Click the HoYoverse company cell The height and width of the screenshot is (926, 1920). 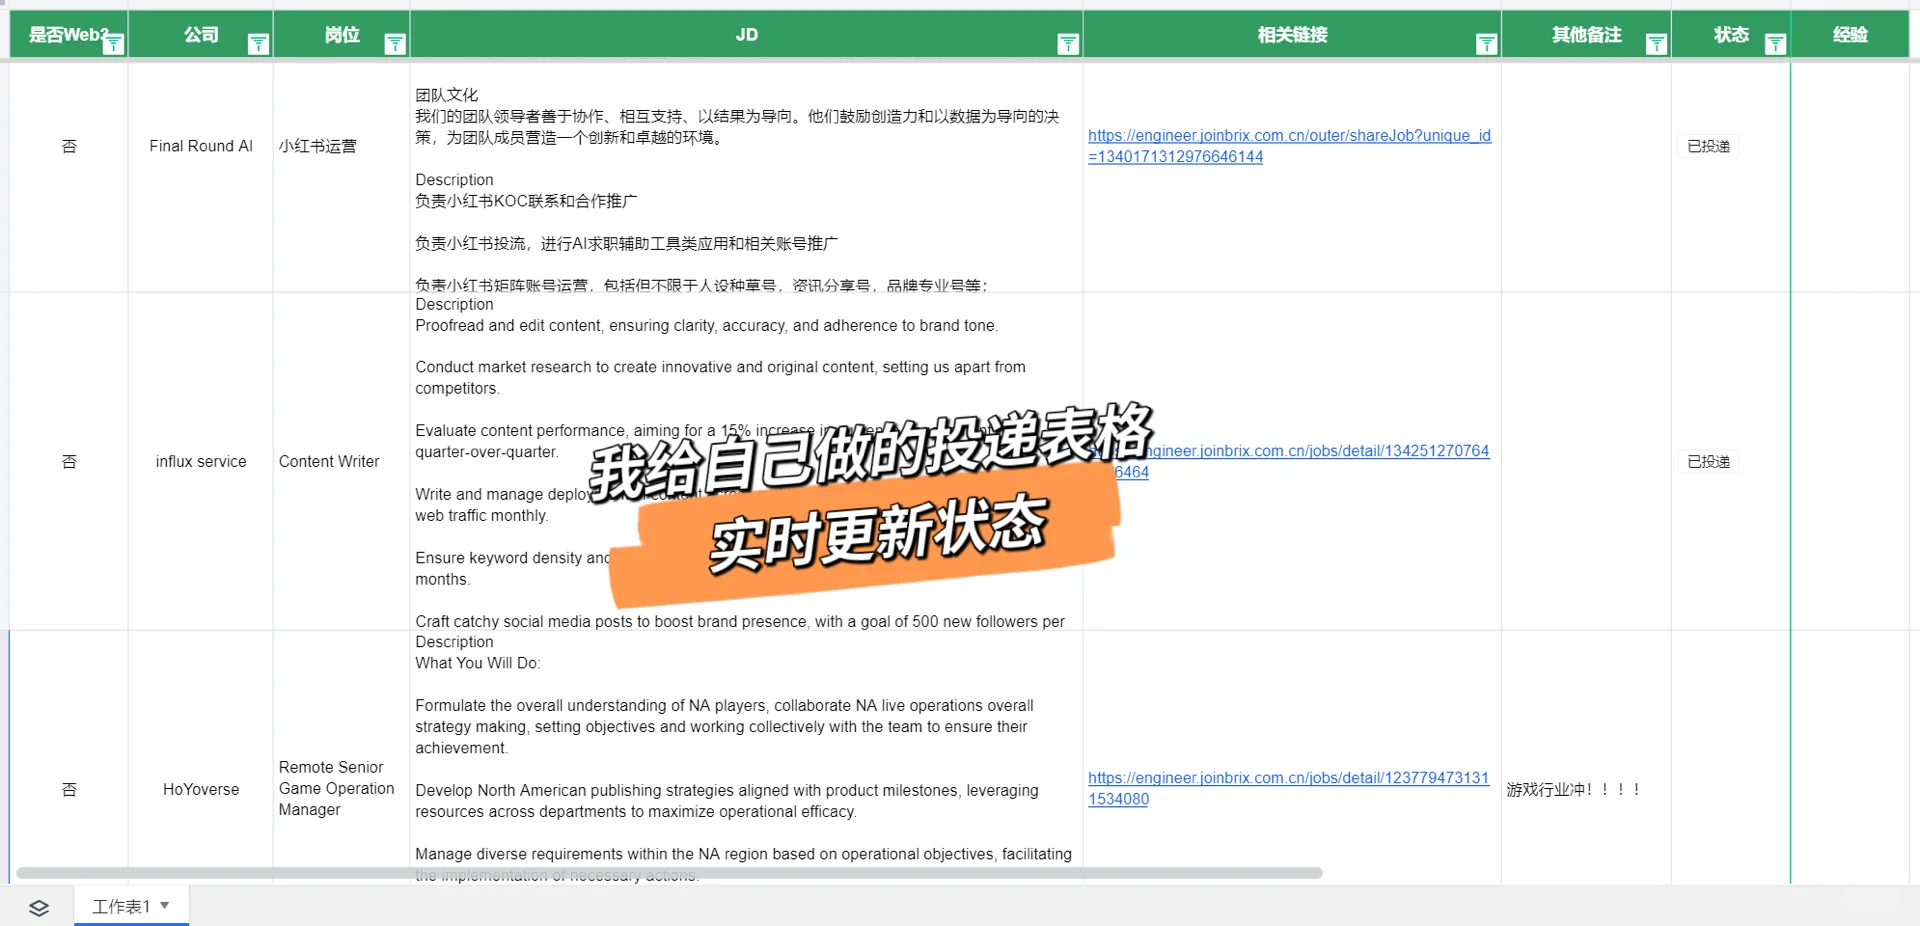point(200,789)
